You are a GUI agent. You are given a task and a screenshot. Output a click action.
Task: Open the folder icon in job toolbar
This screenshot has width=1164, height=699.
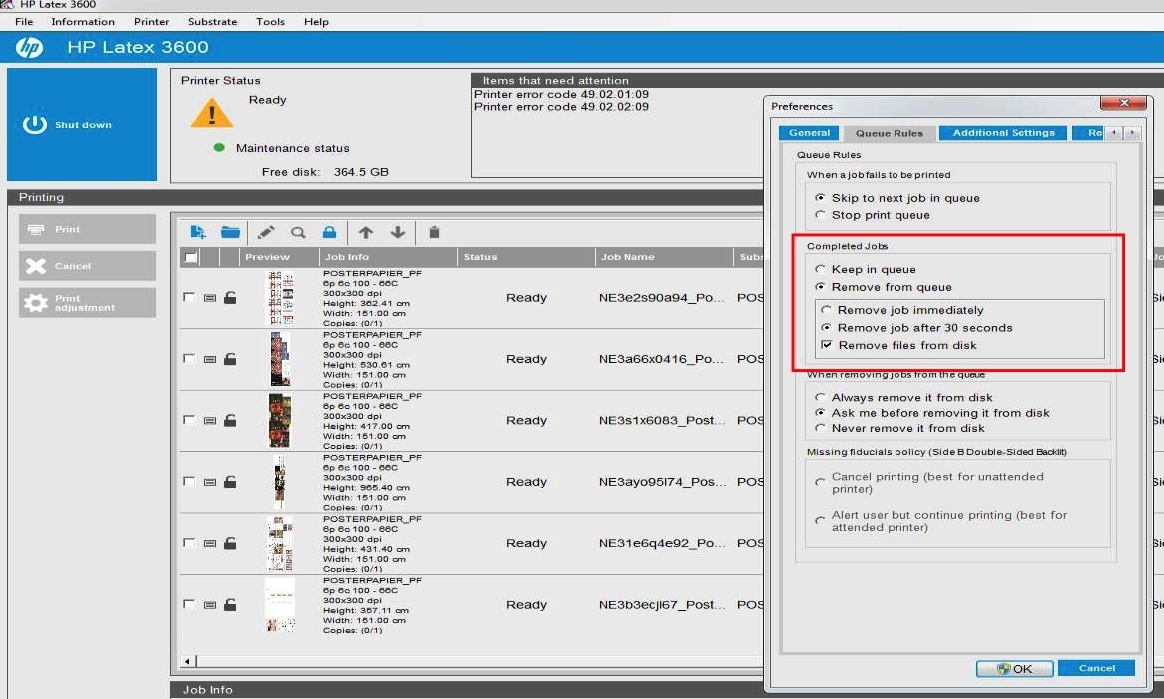coord(230,232)
